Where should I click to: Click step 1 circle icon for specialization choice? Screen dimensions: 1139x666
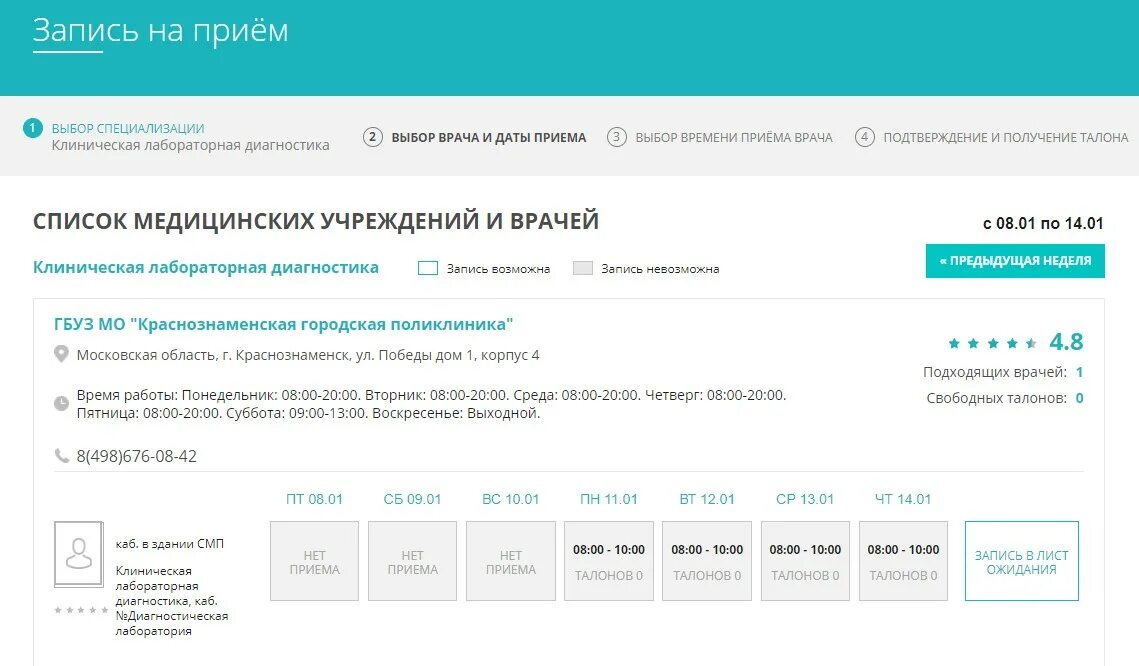click(31, 127)
